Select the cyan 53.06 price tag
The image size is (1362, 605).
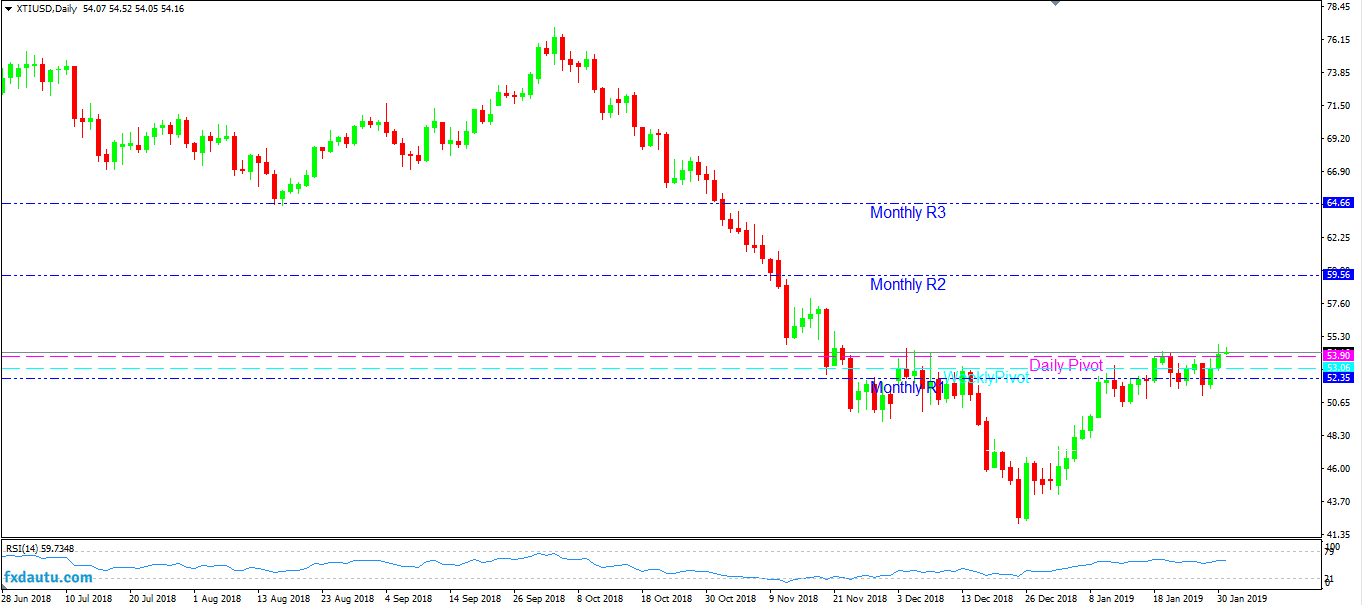pos(1338,368)
